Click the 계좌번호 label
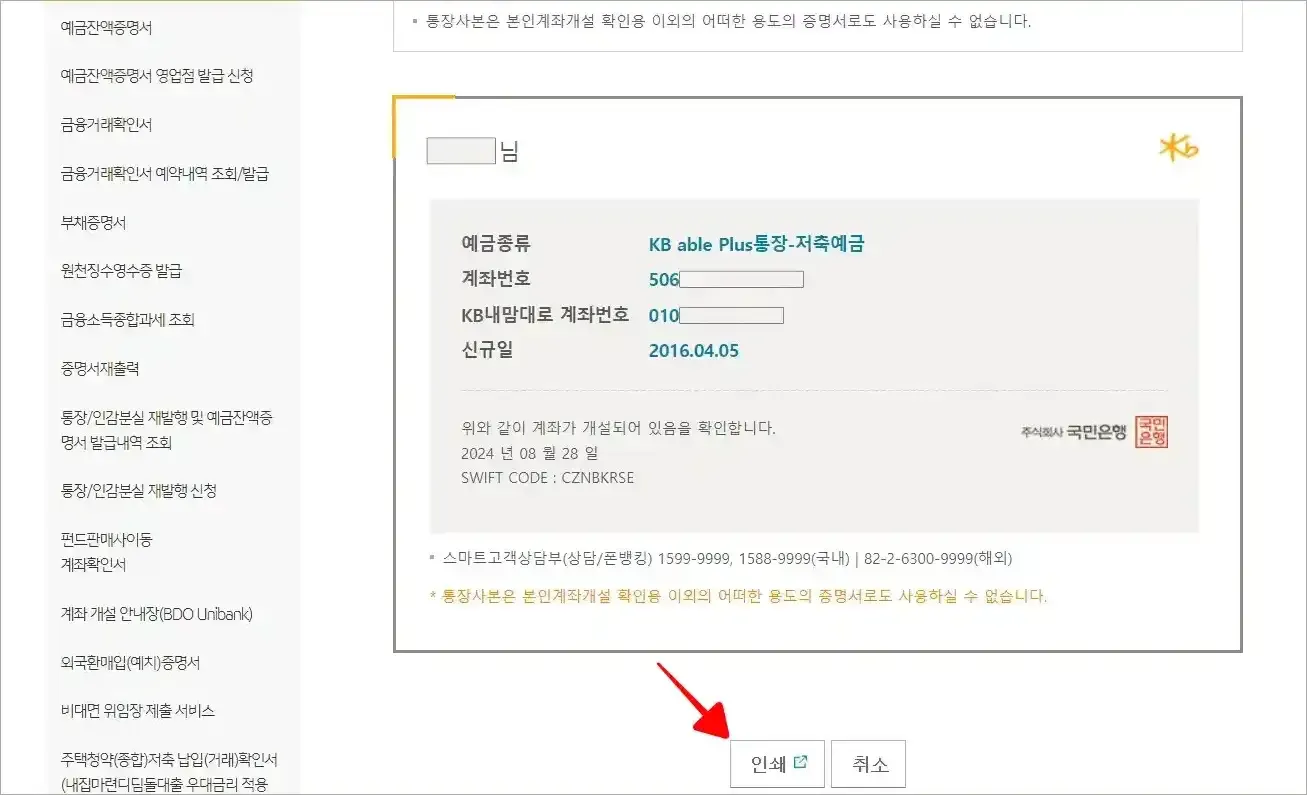The width and height of the screenshot is (1307, 795). coord(496,279)
